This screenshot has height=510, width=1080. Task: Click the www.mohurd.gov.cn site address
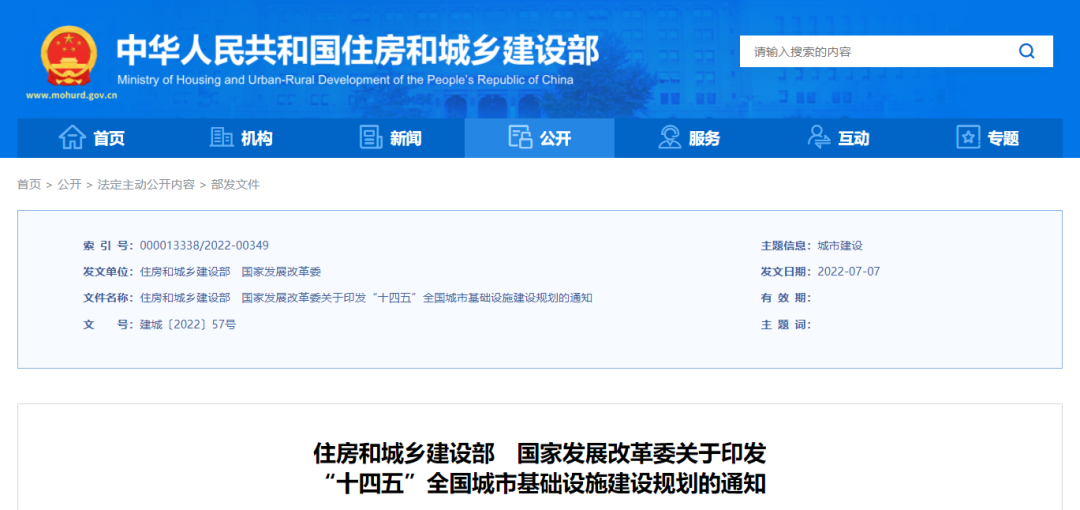[72, 96]
